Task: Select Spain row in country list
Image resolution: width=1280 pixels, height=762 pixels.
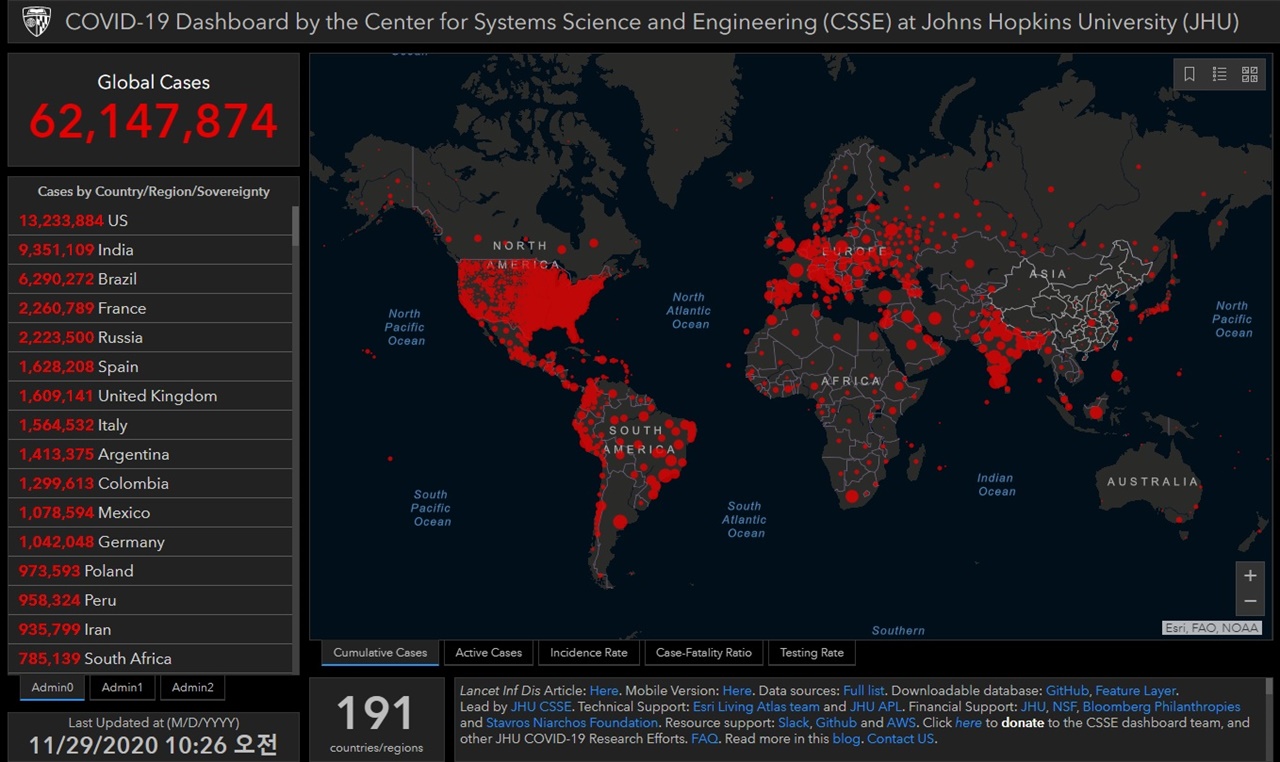Action: click(150, 367)
